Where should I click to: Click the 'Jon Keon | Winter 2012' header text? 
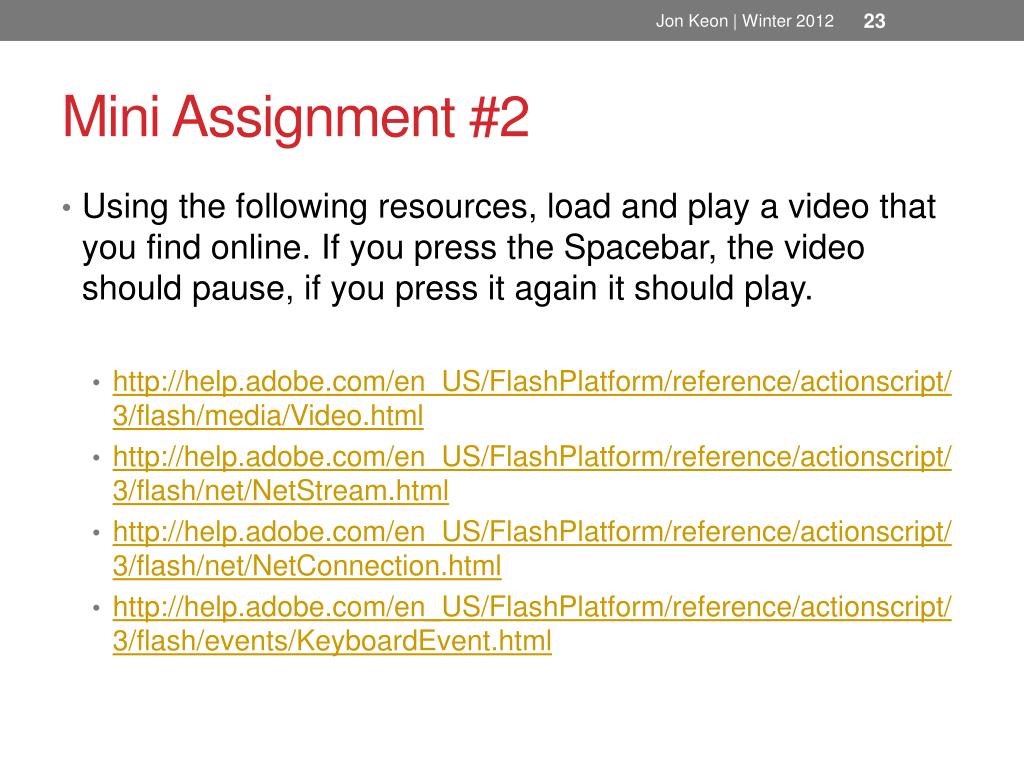744,21
